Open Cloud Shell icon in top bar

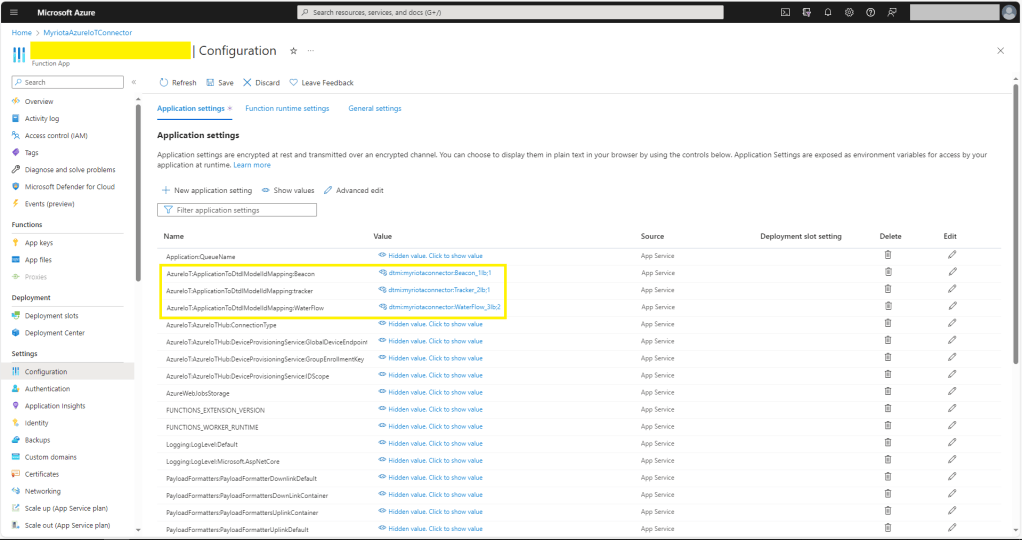(785, 12)
